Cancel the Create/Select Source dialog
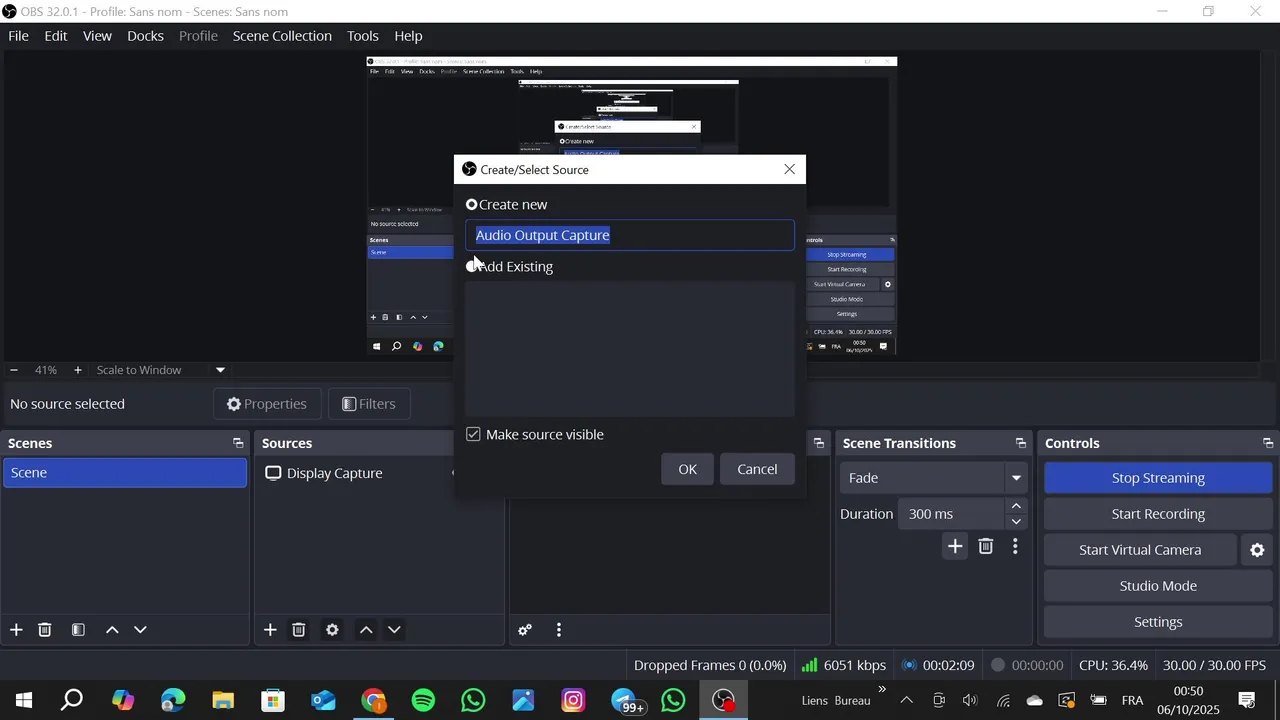The image size is (1280, 720). pyautogui.click(x=757, y=469)
